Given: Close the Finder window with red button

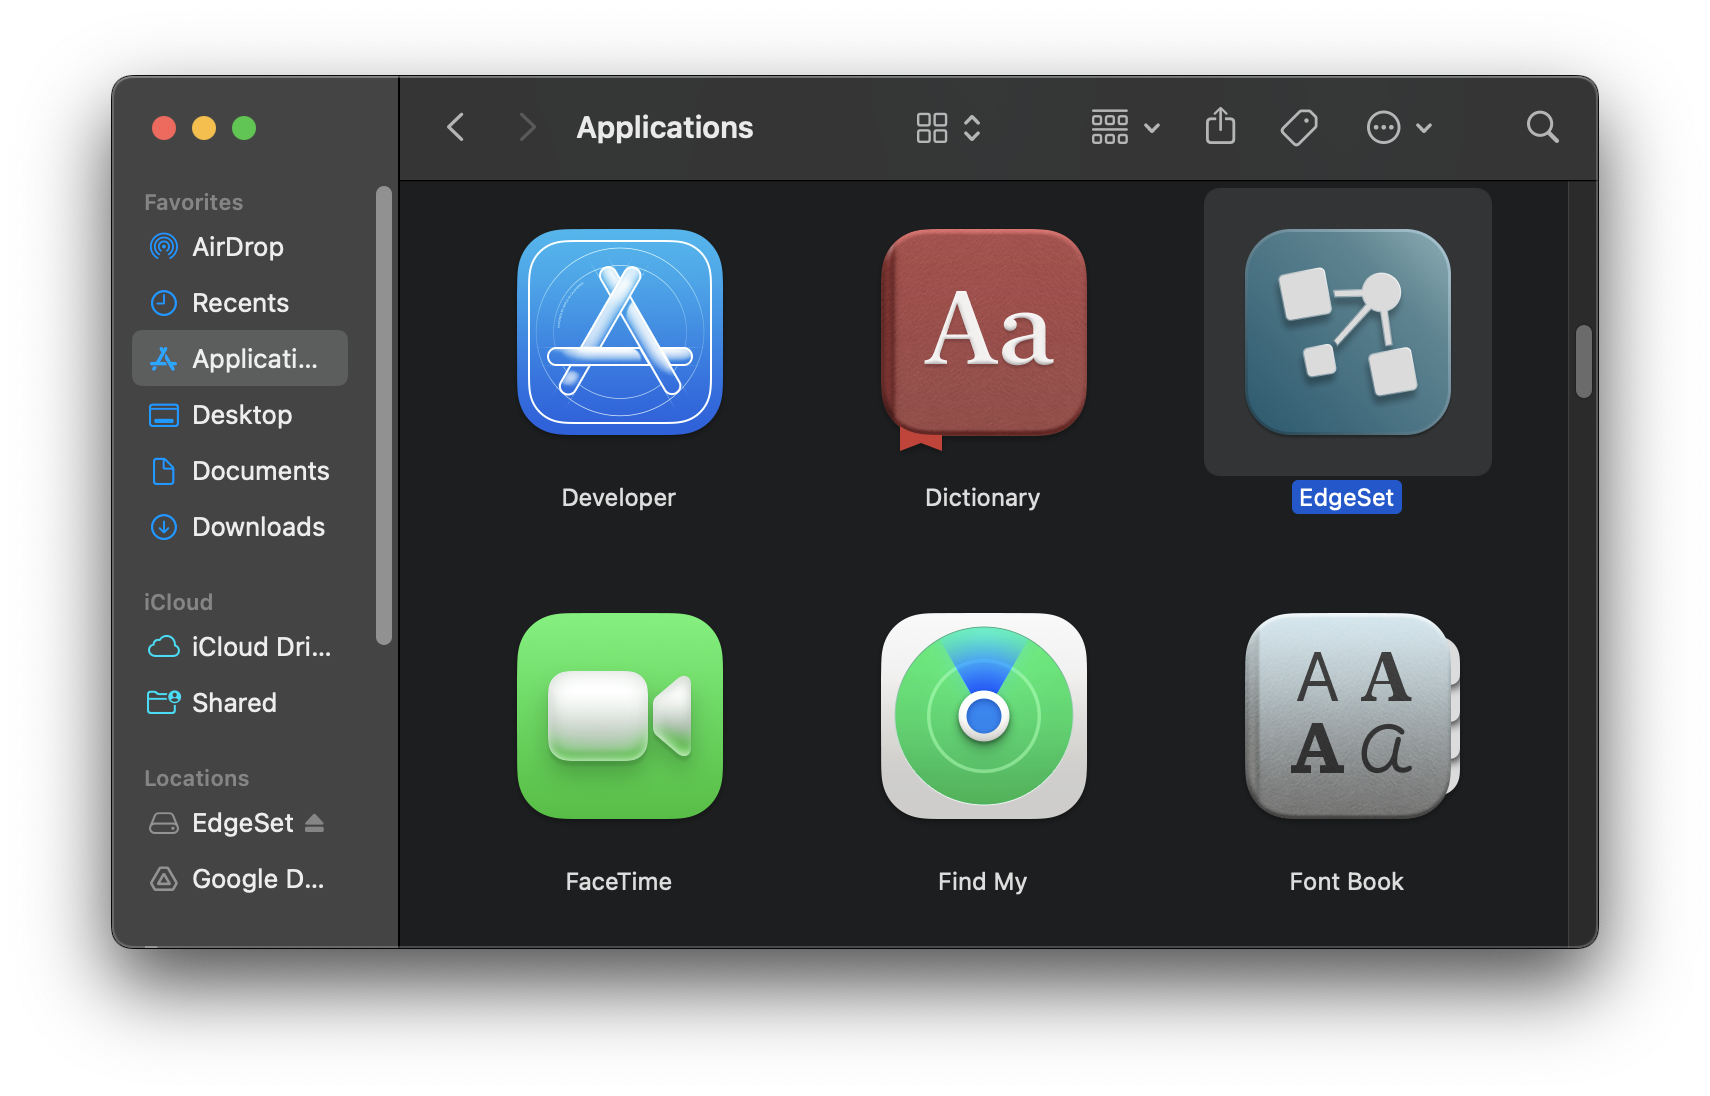Looking at the screenshot, I should click(164, 128).
